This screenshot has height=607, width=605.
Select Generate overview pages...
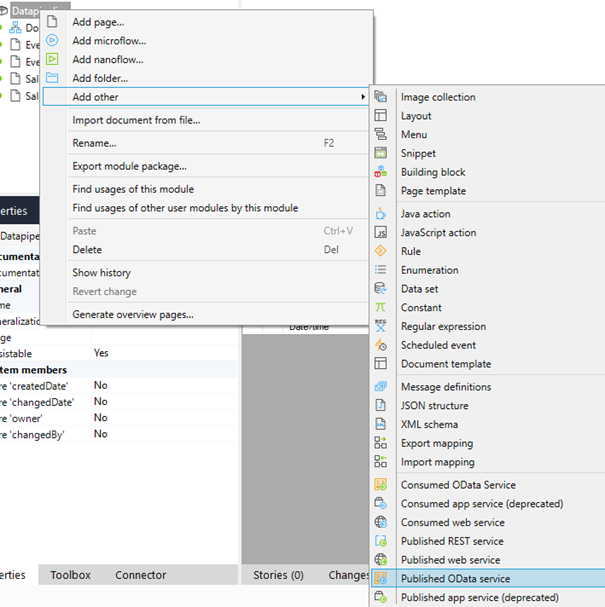pos(133,314)
